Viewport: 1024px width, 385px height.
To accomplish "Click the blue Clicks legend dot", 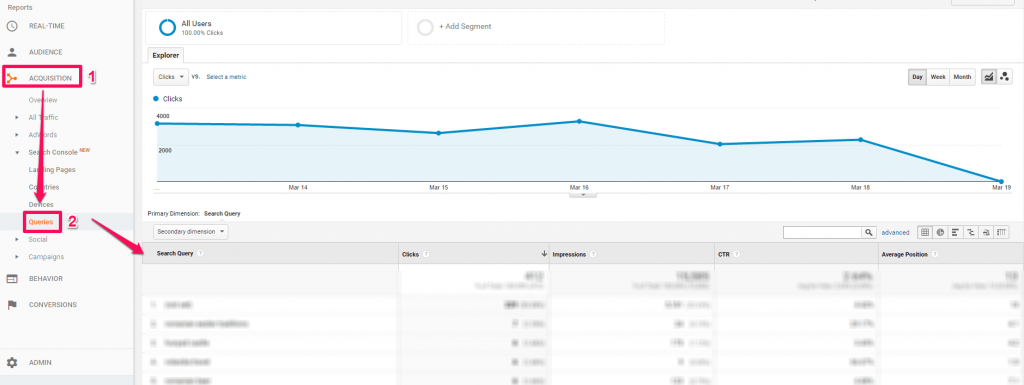I will click(156, 99).
